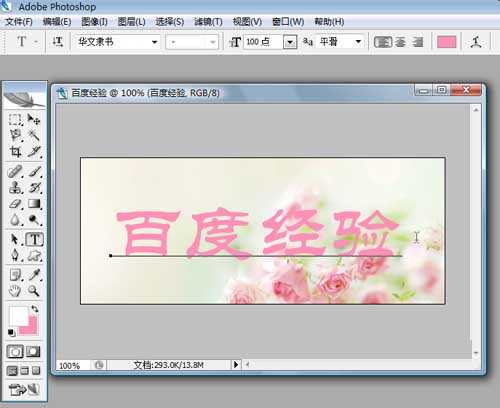Select the History Brush tool
Viewport: 500px width, 408px height.
pos(34,187)
